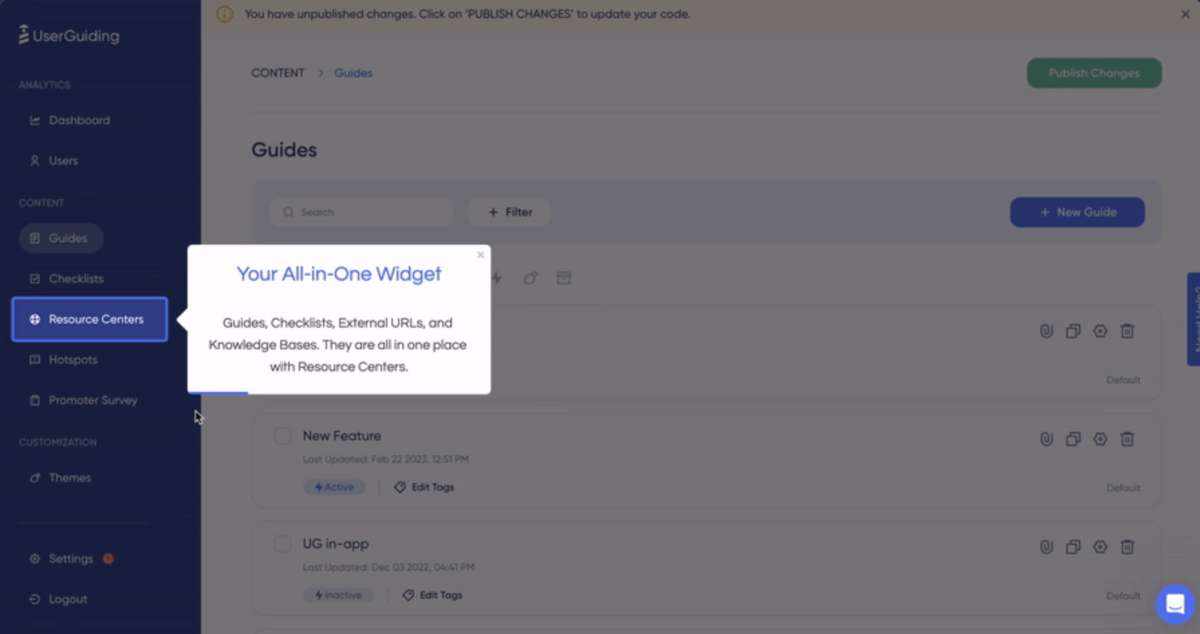Click the Settings notification badge
This screenshot has height=634, width=1200.
108,559
